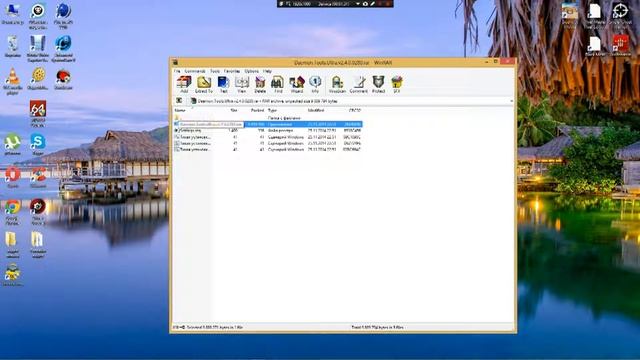Click the Extract To toolbar icon
Screen dimensions: 640x360
[204, 84]
